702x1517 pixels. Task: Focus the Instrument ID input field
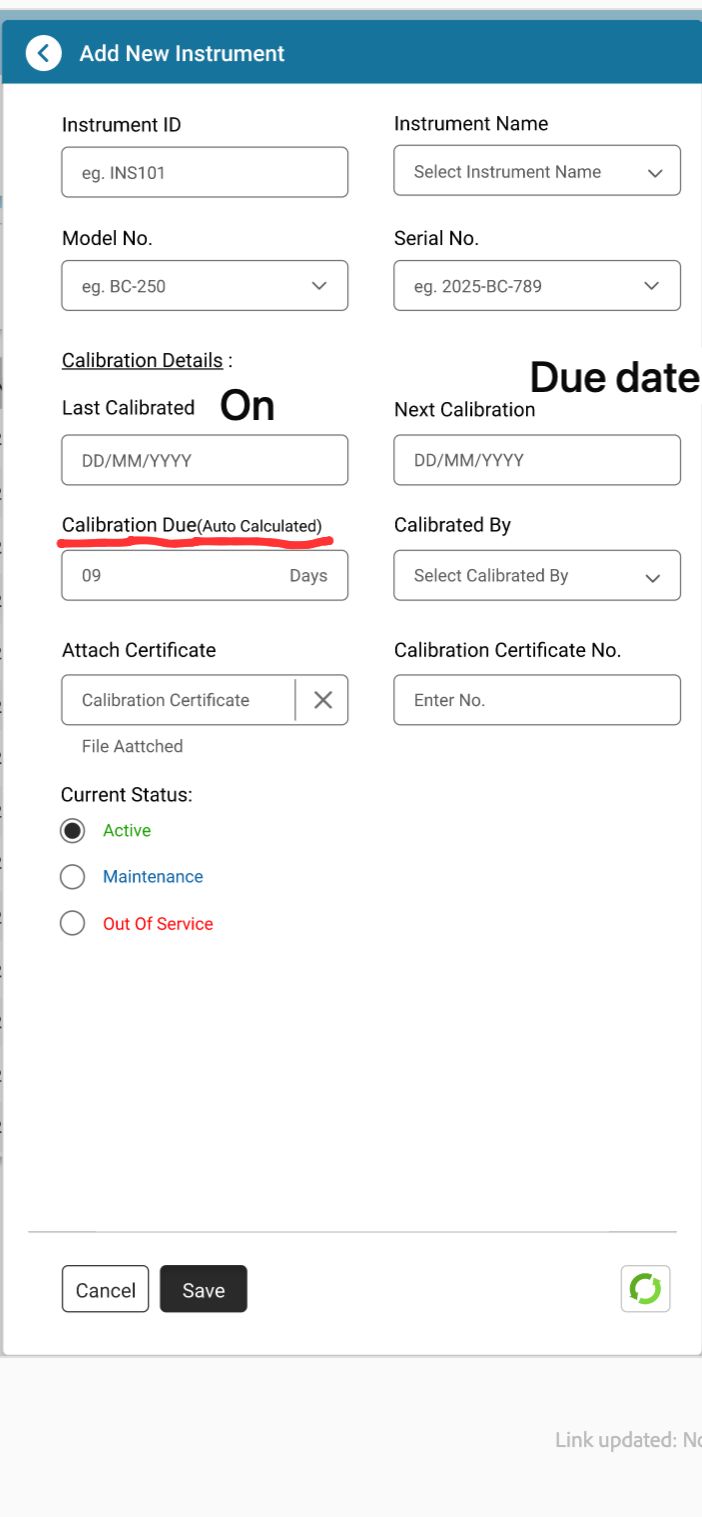click(204, 173)
